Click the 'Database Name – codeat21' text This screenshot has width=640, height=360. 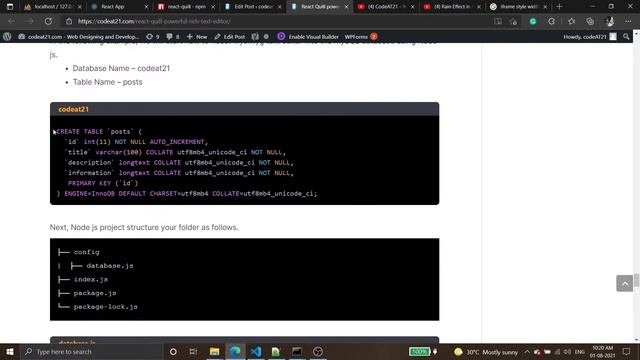coord(121,68)
